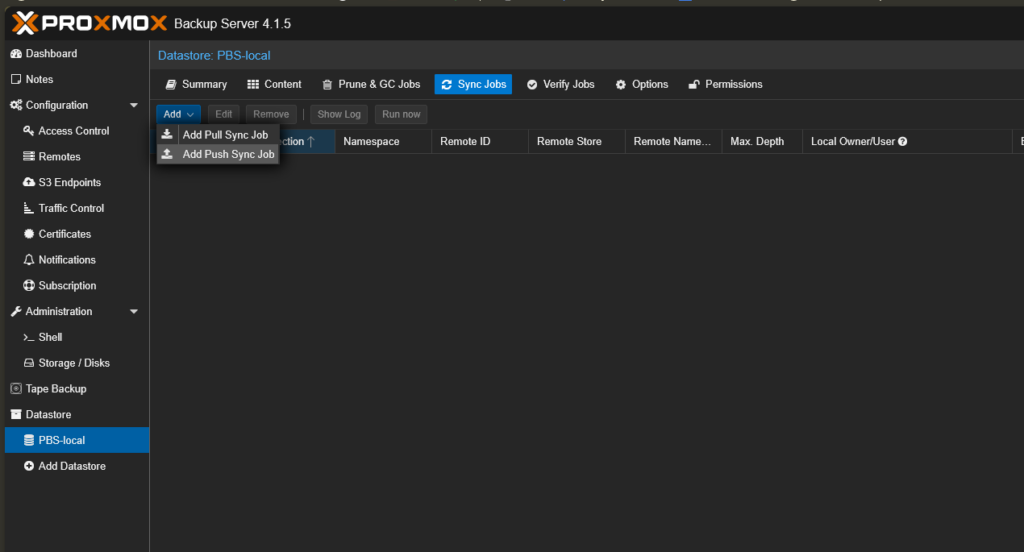Click the Remote Name column header
1024x552 pixels.
(x=673, y=142)
